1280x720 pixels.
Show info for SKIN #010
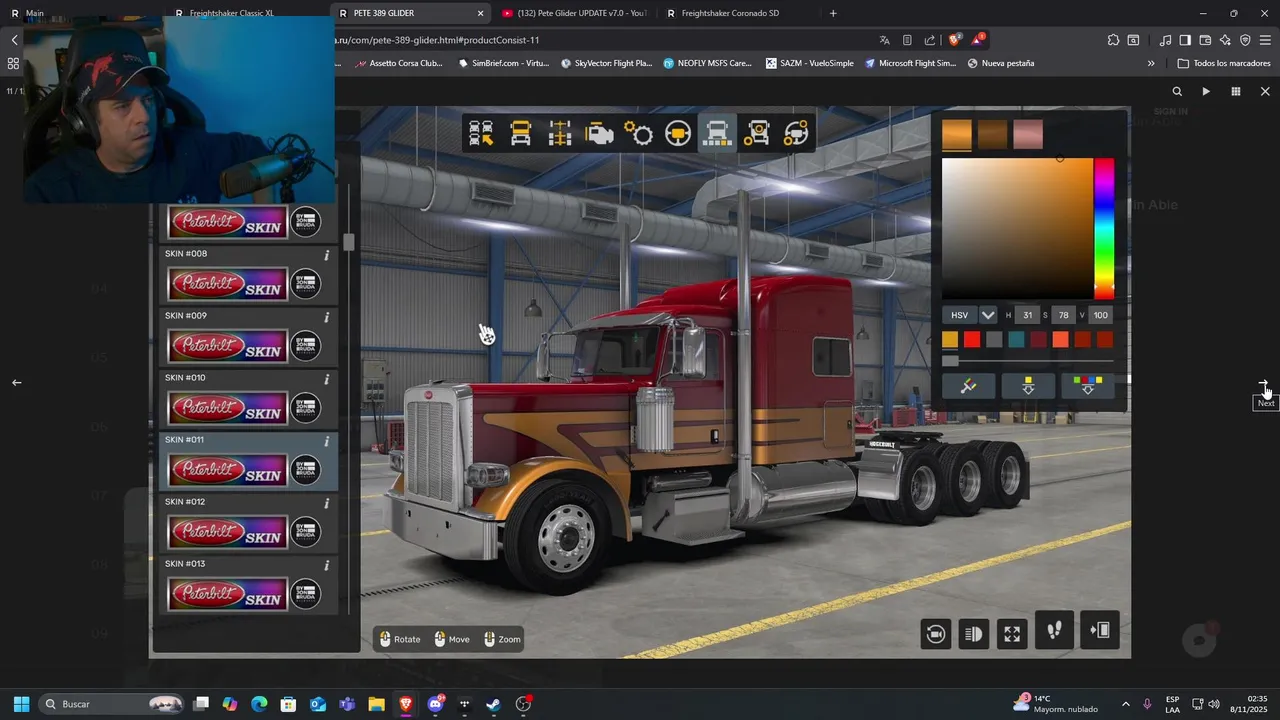click(x=326, y=379)
